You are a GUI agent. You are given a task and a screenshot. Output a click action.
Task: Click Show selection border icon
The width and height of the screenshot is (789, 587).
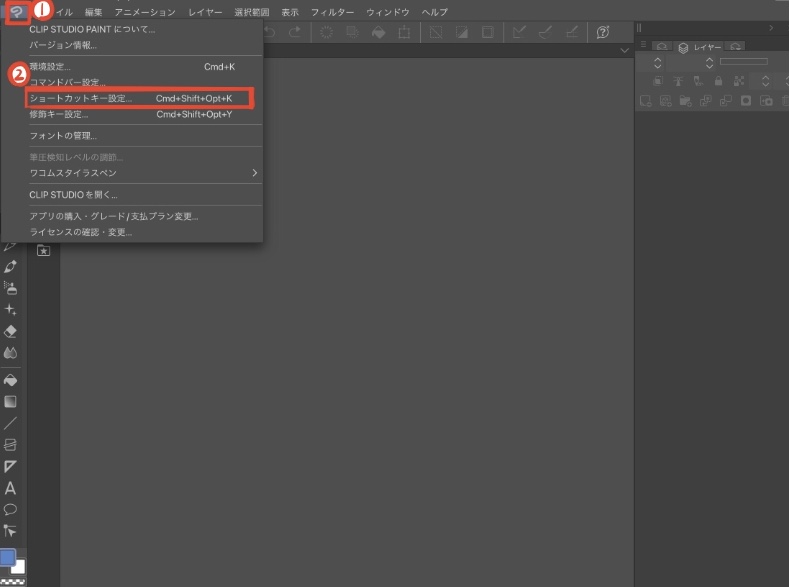coord(488,33)
